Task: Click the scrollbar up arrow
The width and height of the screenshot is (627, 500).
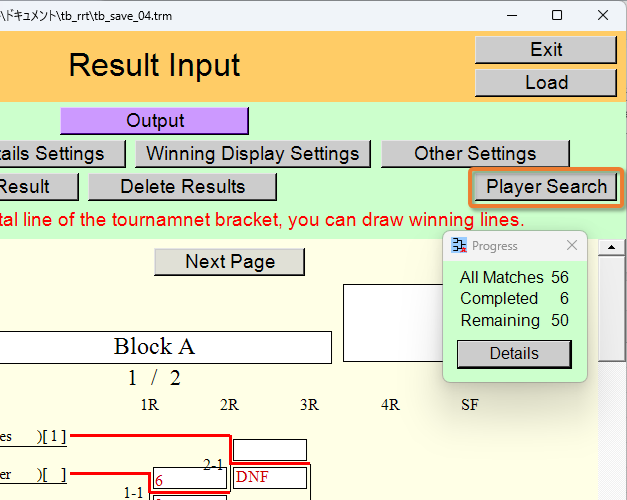Action: coord(611,247)
